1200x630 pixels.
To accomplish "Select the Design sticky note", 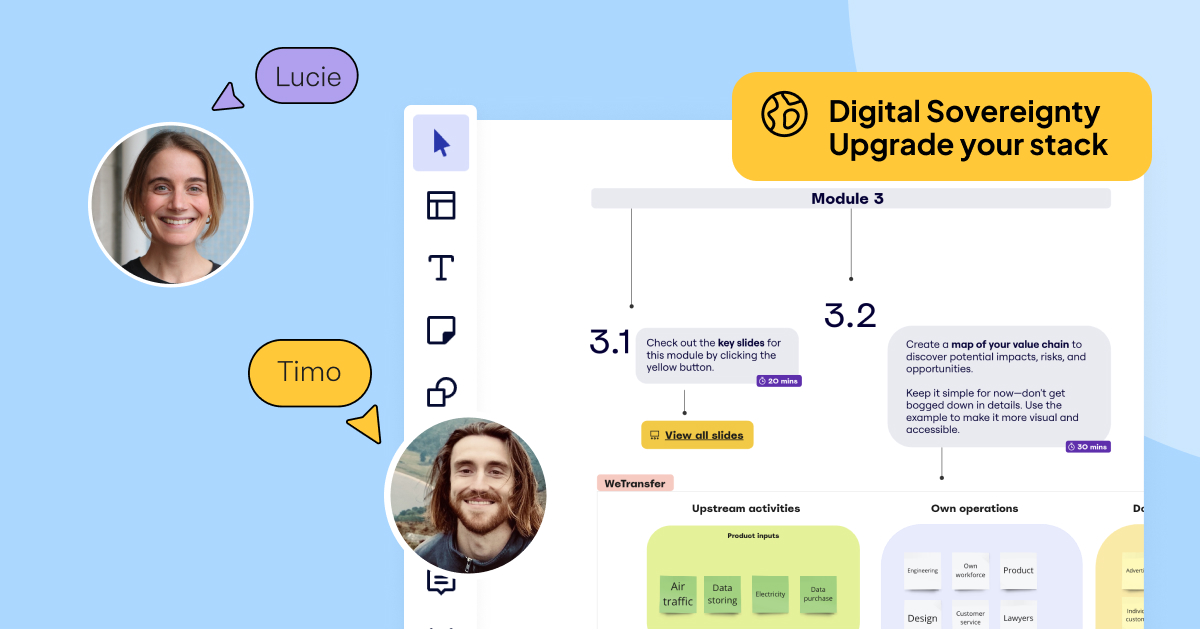I will point(923,615).
